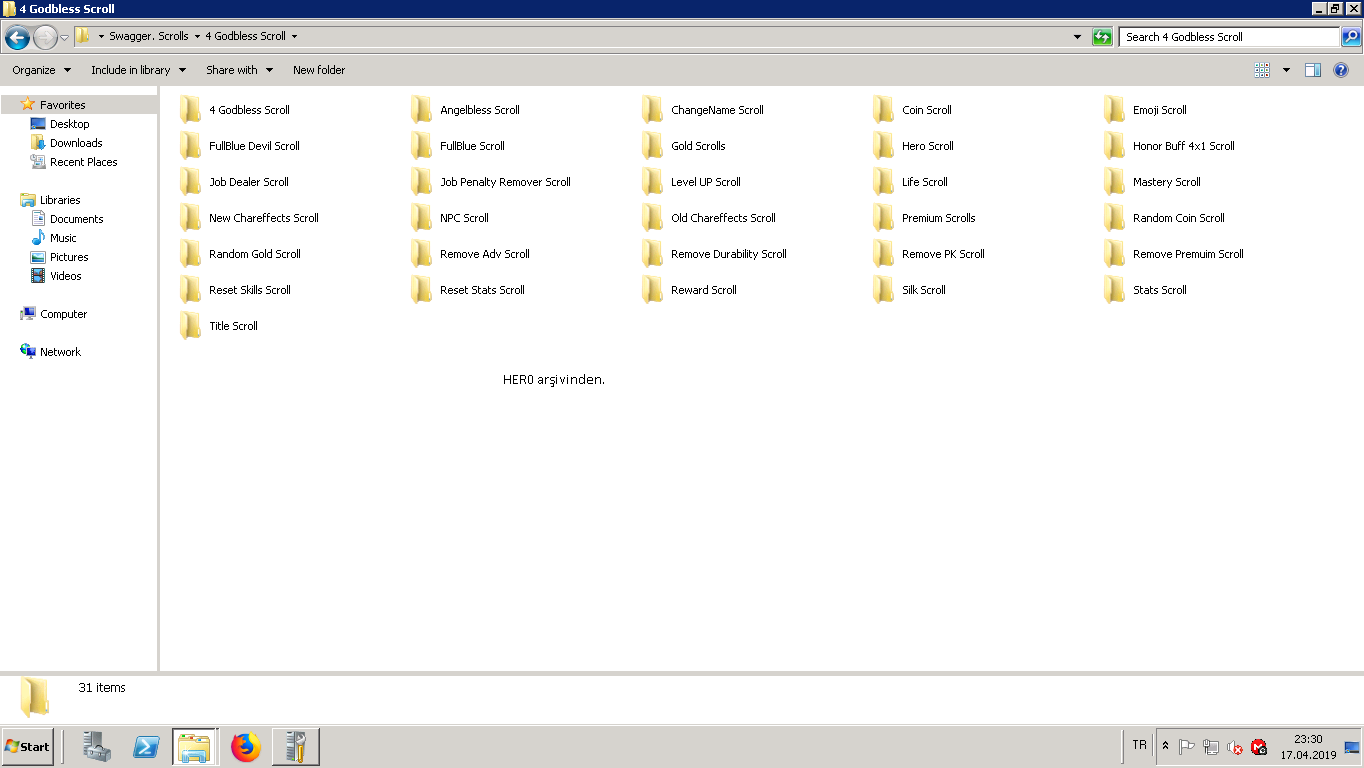The width and height of the screenshot is (1364, 768).
Task: Click the New folder button
Action: coord(319,70)
